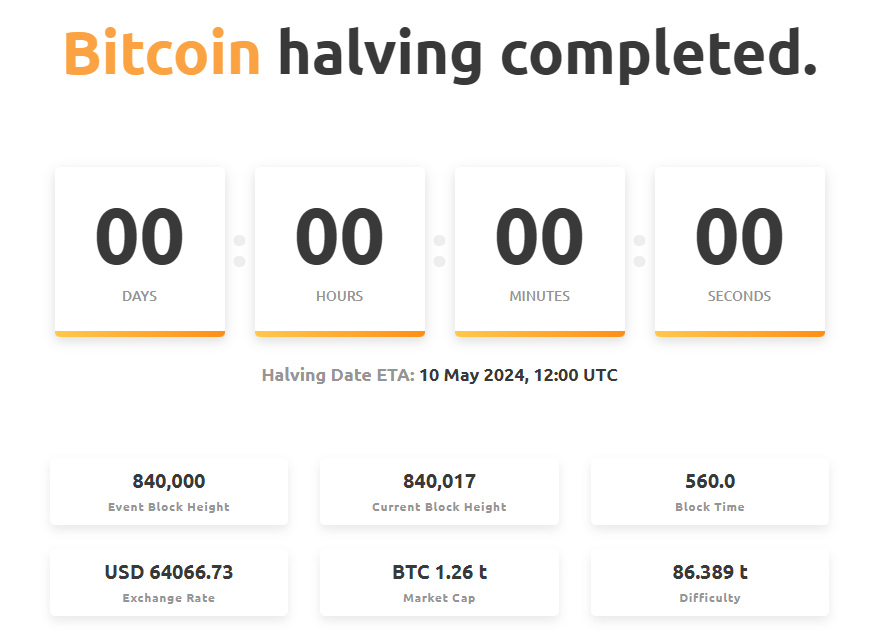Click the orange Bitcoin heading word
Image resolution: width=892 pixels, height=633 pixels.
tap(162, 53)
